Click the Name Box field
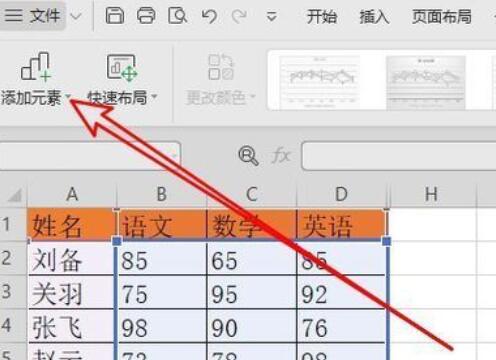This screenshot has width=496, height=360. pos(89,155)
